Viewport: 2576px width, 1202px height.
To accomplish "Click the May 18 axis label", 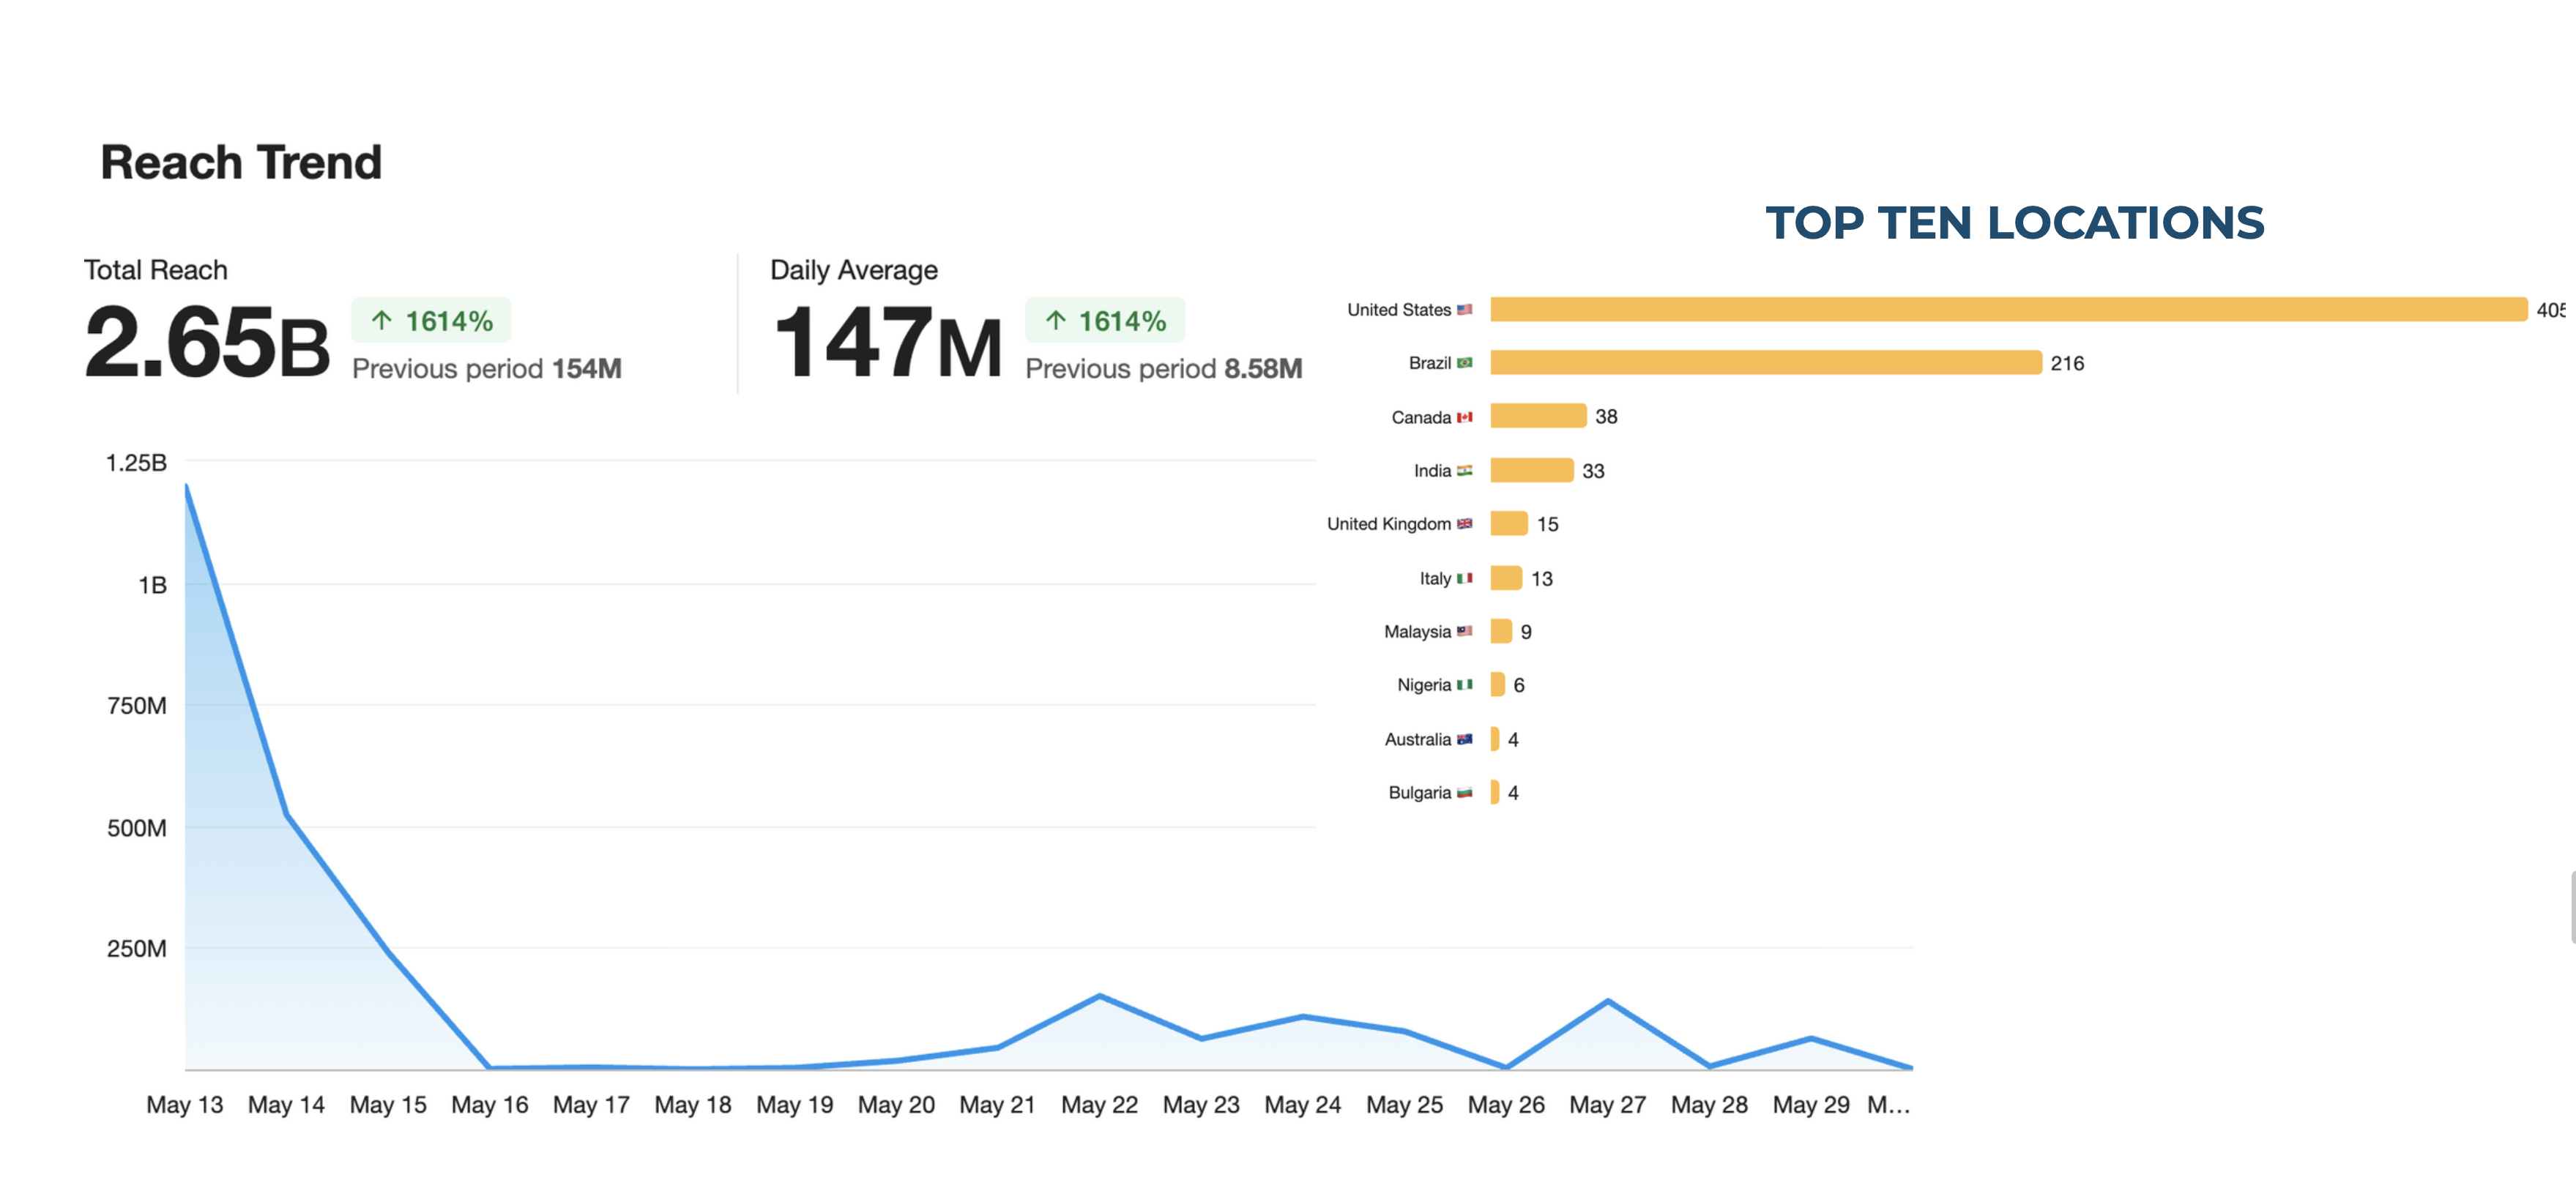I will (x=693, y=1105).
